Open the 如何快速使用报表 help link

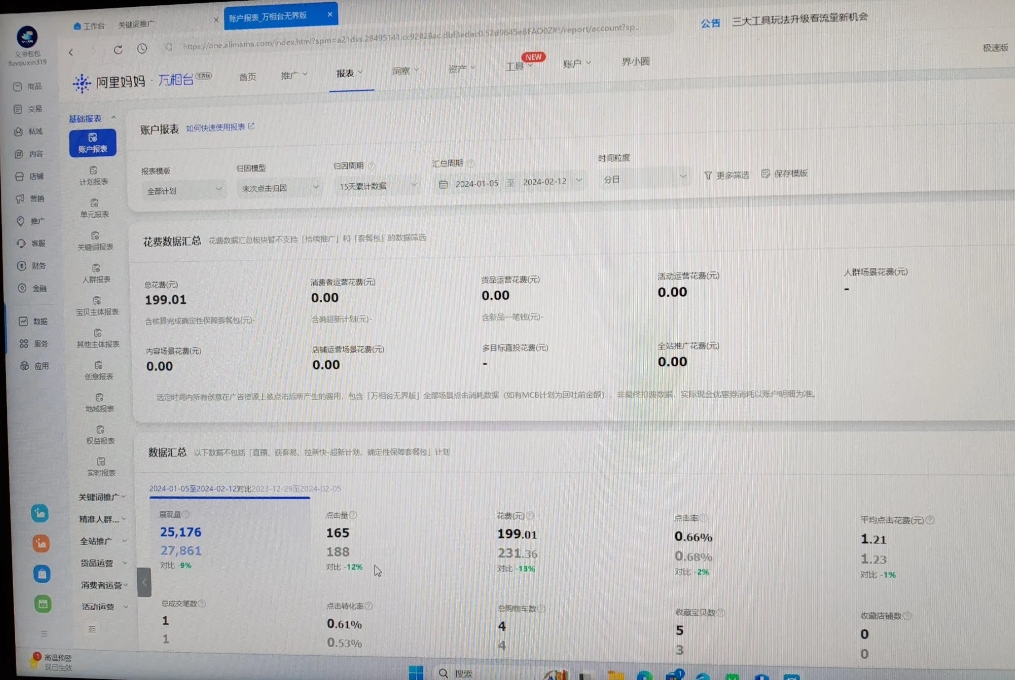[220, 127]
